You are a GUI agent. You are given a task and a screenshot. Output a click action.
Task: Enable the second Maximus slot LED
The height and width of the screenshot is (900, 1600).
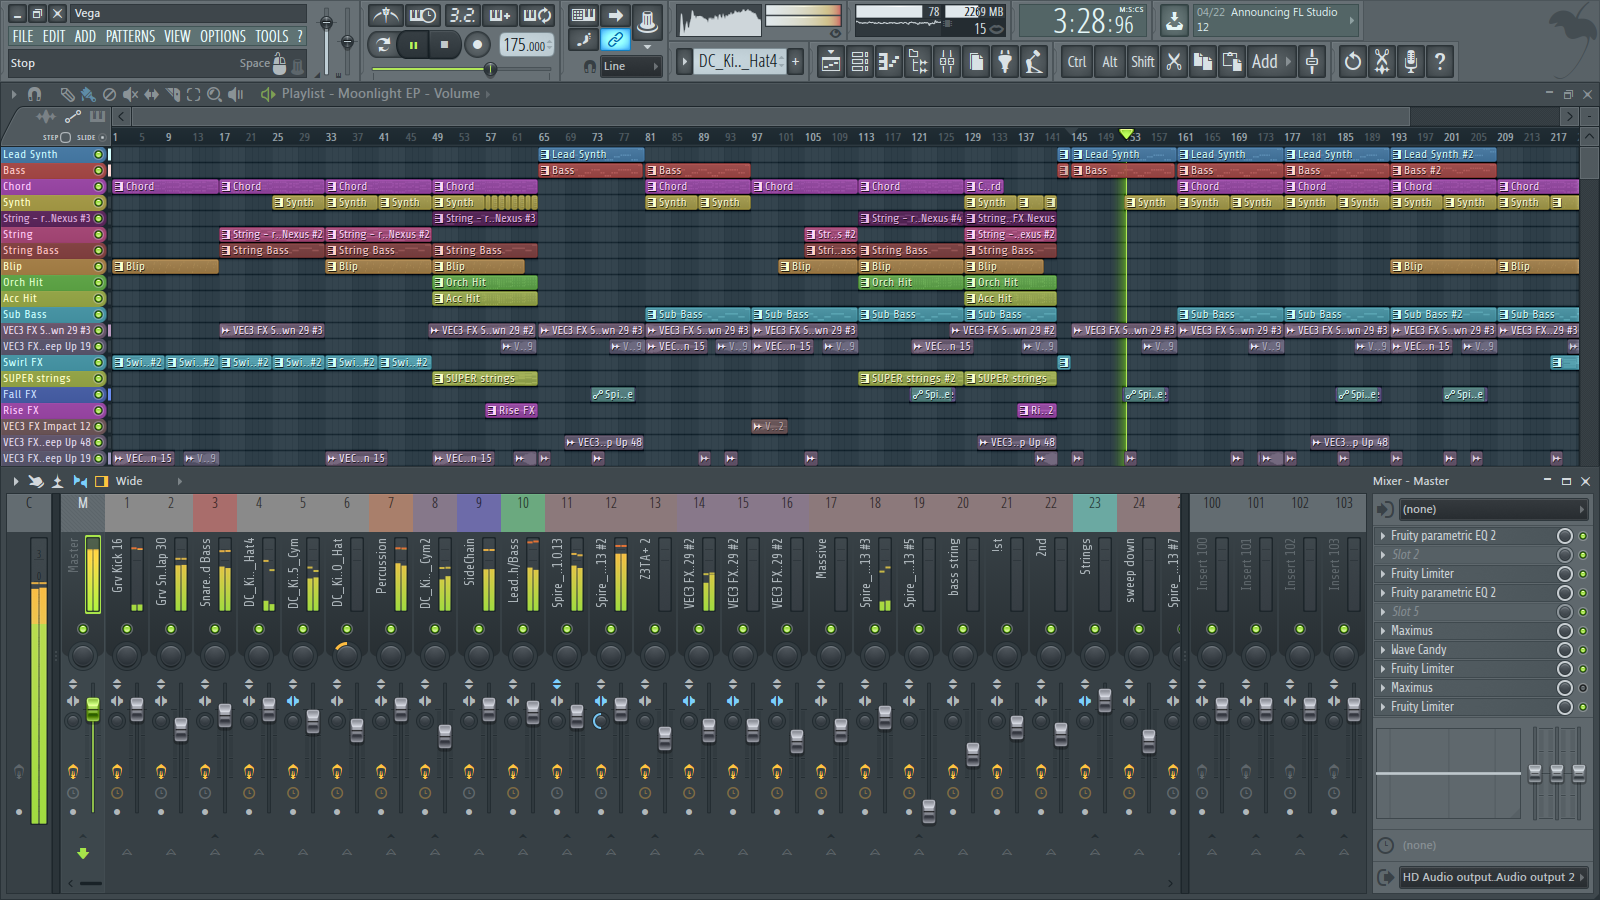pos(1583,688)
